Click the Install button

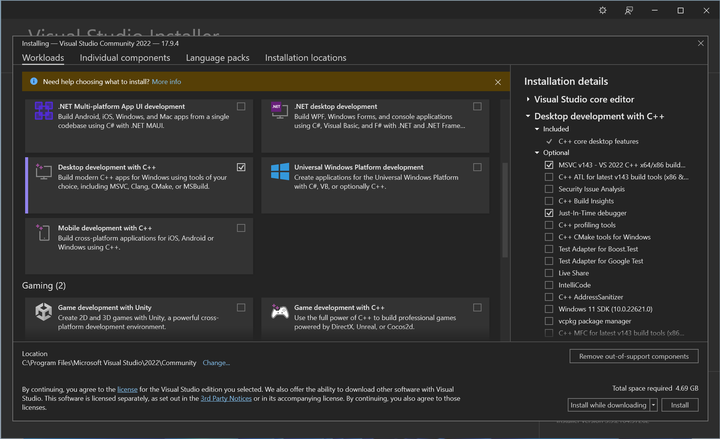(x=679, y=405)
